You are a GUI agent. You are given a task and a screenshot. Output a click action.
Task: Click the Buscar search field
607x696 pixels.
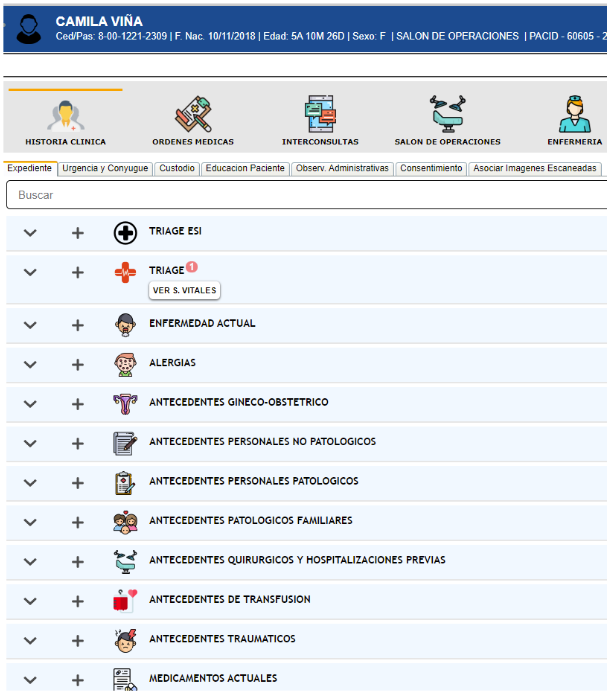pyautogui.click(x=300, y=195)
